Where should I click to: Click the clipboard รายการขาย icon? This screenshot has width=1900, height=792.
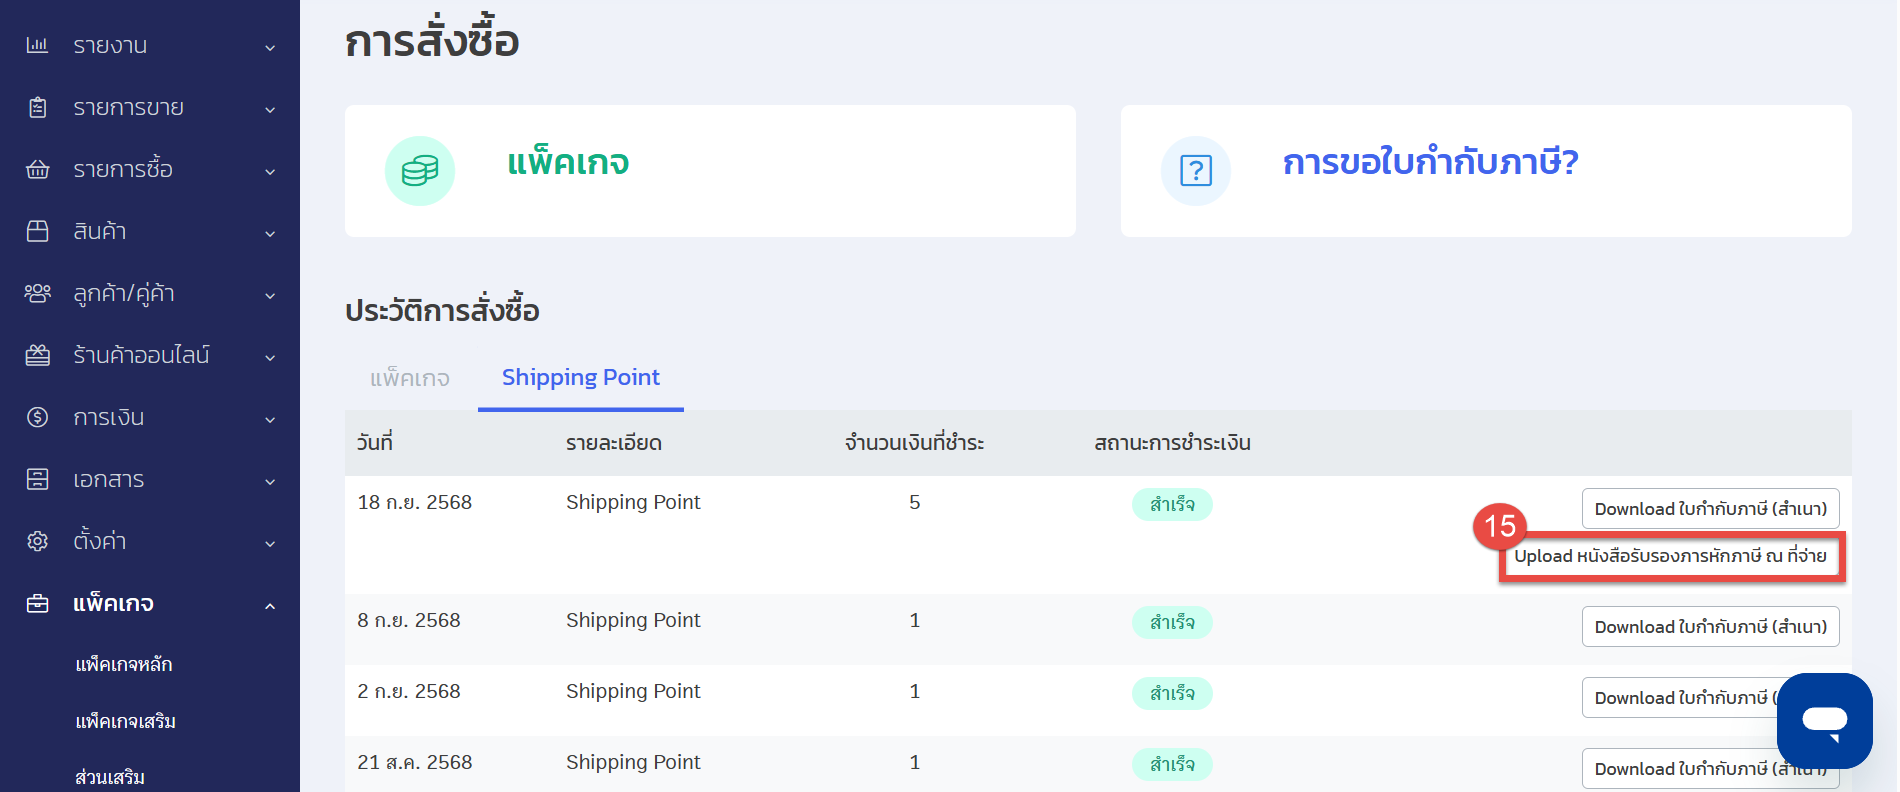pos(37,107)
